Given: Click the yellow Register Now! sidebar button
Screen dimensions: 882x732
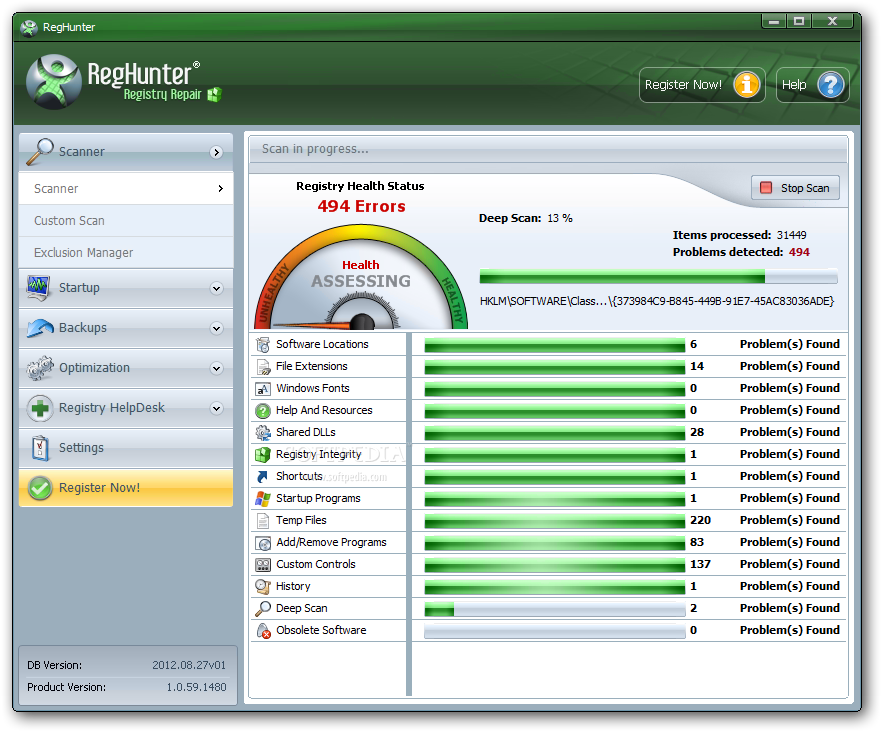Looking at the screenshot, I should click(x=126, y=488).
